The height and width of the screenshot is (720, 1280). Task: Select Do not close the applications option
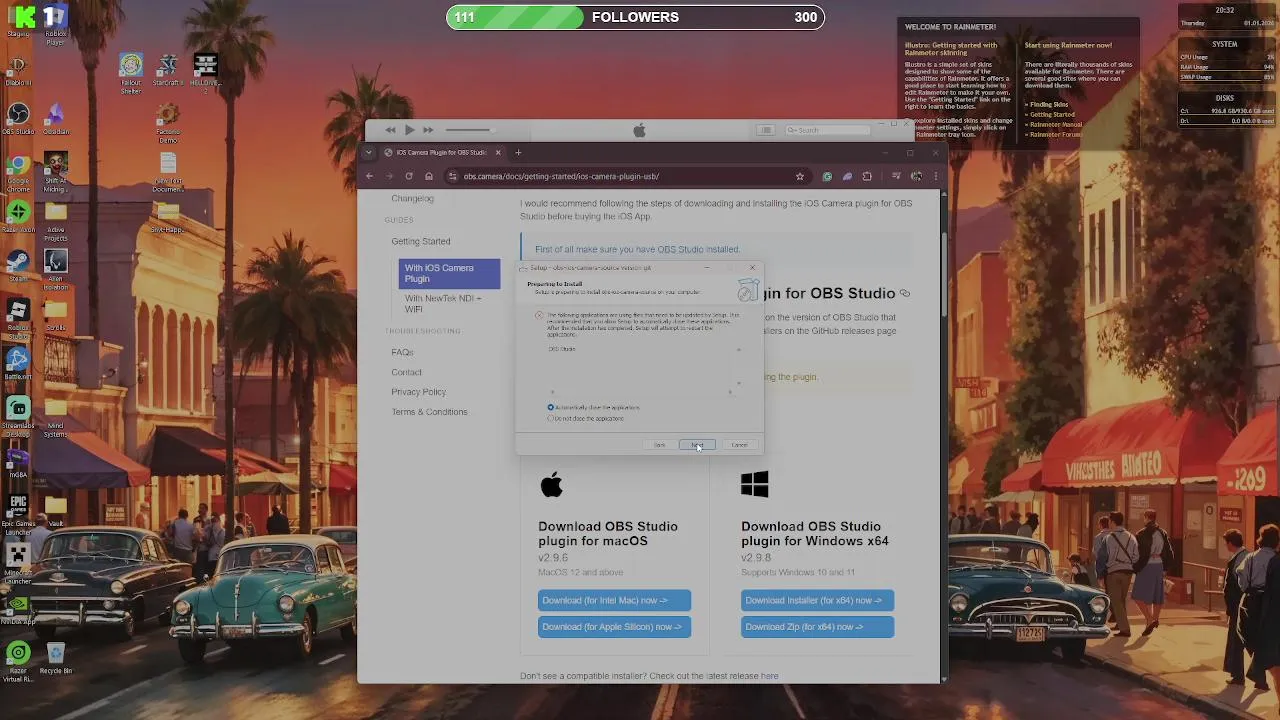click(x=586, y=418)
